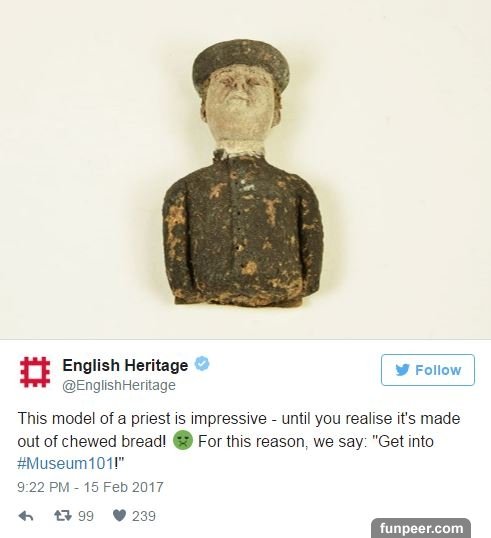This screenshot has width=491, height=538.
Task: Open English Heritage red logo avatar
Action: pyautogui.click(x=35, y=372)
